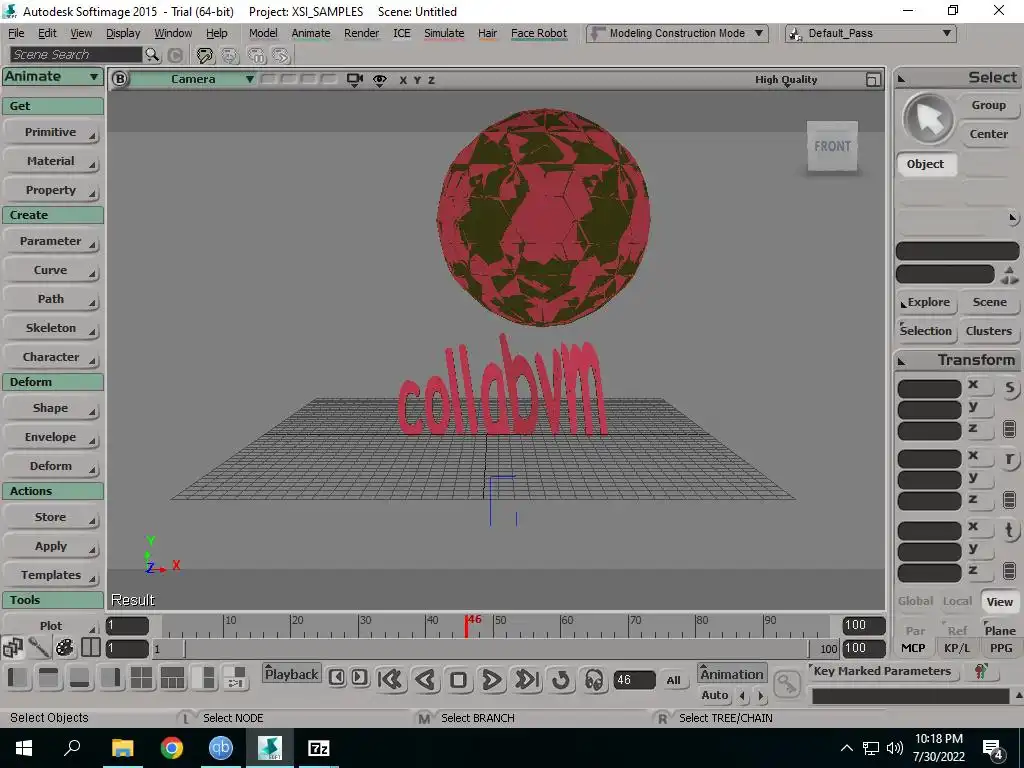Image resolution: width=1024 pixels, height=768 pixels.
Task: Step to previous frame button
Action: 337,677
